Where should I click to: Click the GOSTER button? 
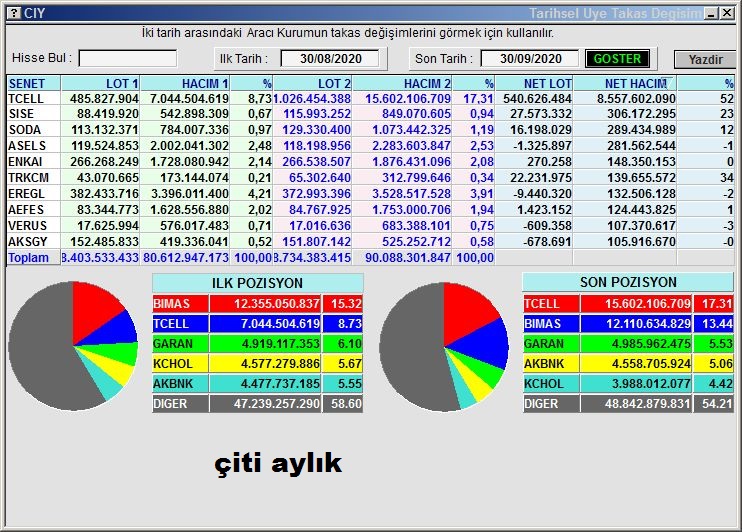pos(617,59)
